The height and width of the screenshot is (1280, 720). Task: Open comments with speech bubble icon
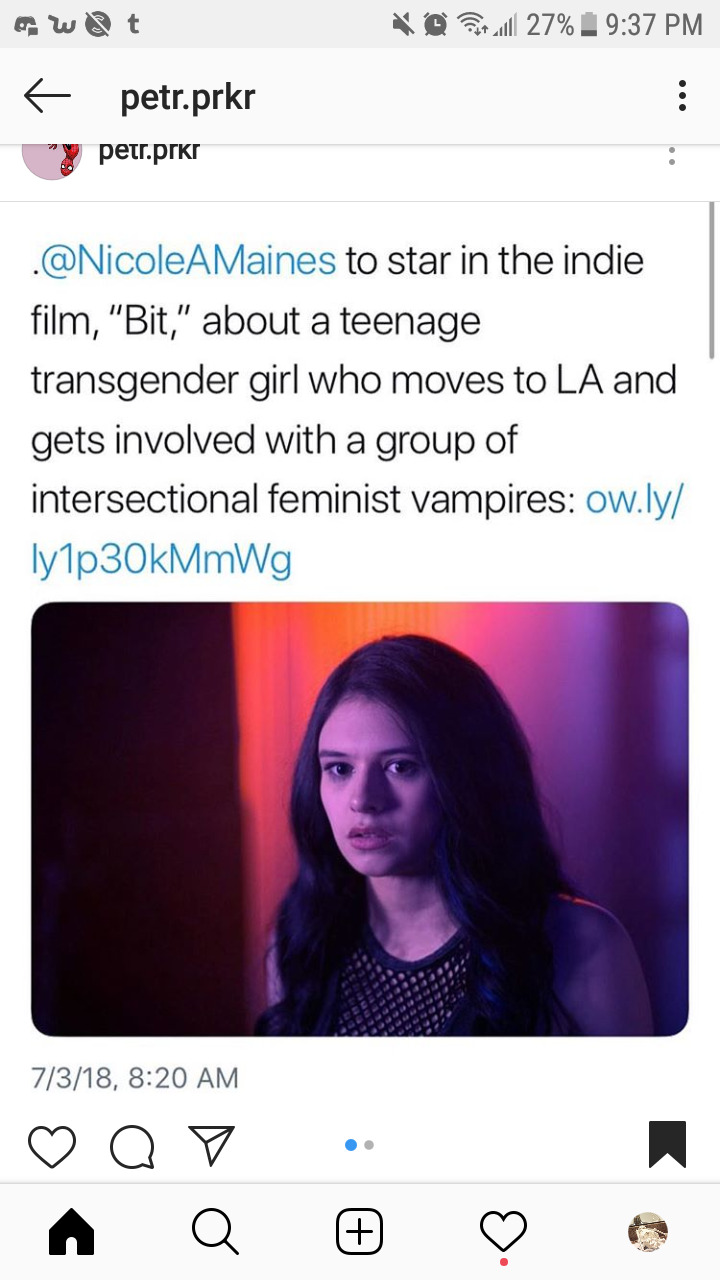pos(132,1146)
